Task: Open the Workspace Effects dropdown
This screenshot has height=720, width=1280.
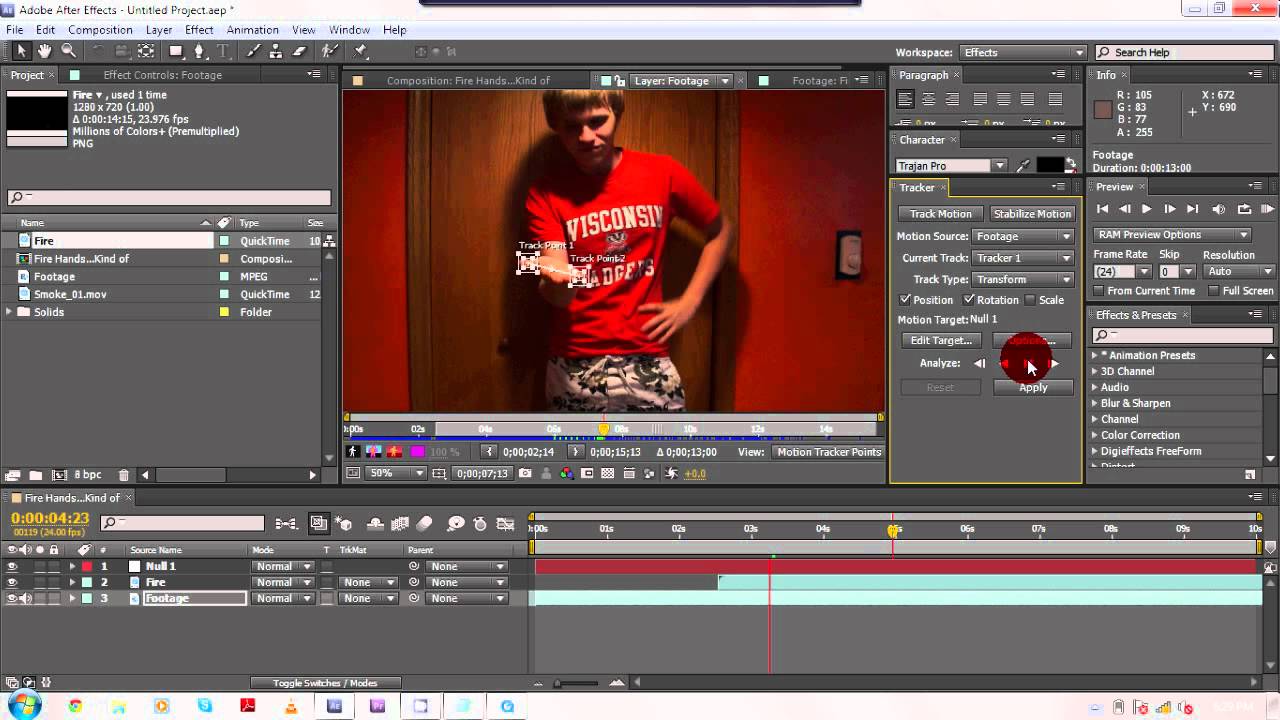Action: point(1022,53)
